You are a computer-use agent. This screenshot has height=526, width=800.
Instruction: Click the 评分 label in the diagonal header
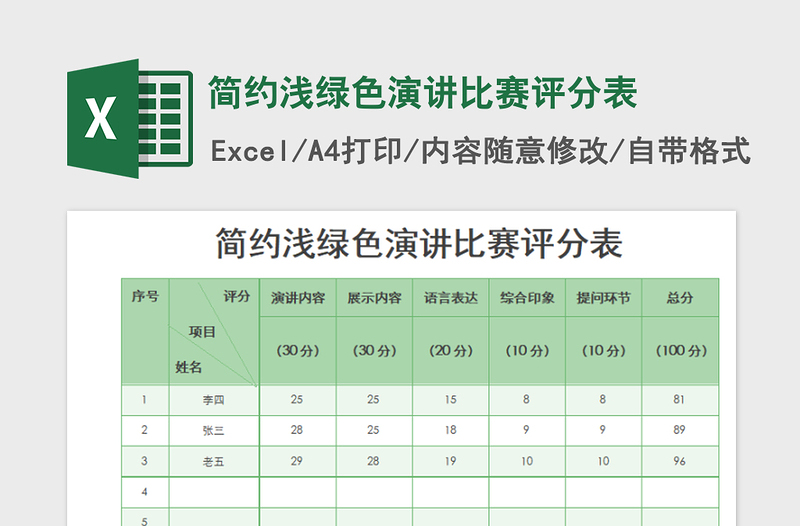pos(237,296)
